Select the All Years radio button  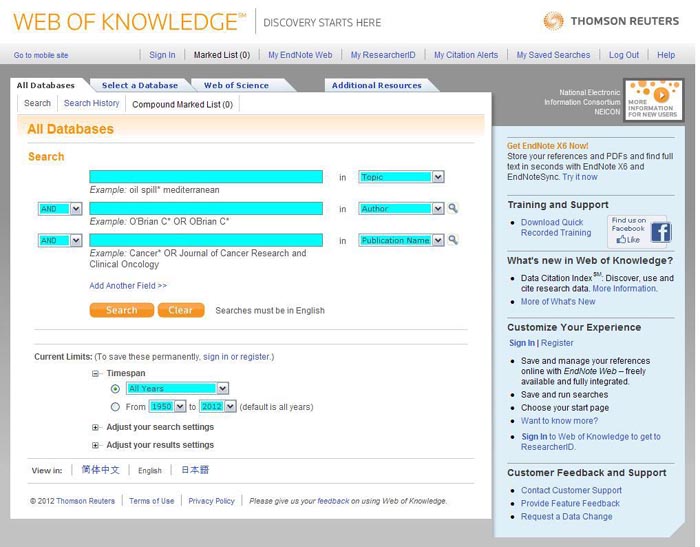click(116, 389)
